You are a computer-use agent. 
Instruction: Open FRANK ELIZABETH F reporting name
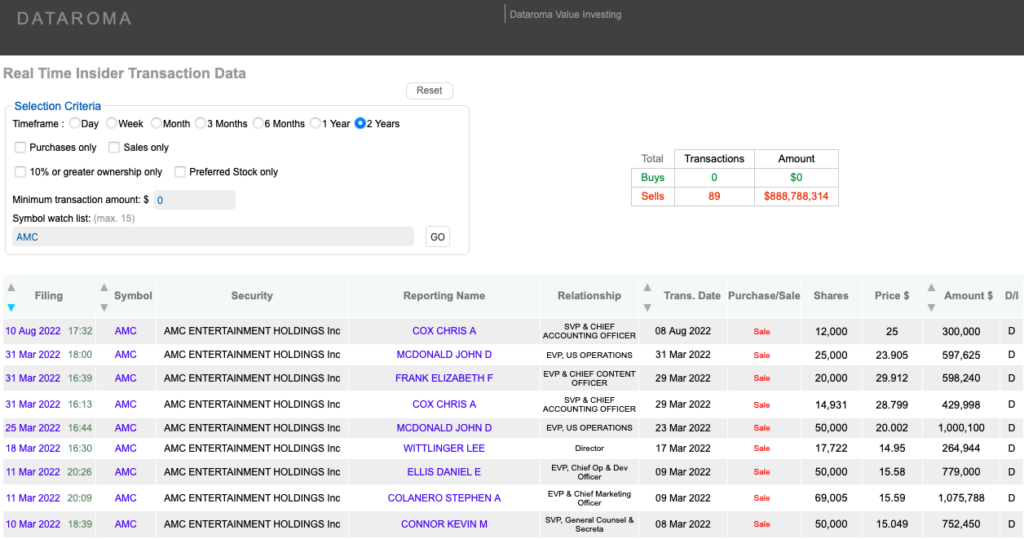[x=444, y=378]
